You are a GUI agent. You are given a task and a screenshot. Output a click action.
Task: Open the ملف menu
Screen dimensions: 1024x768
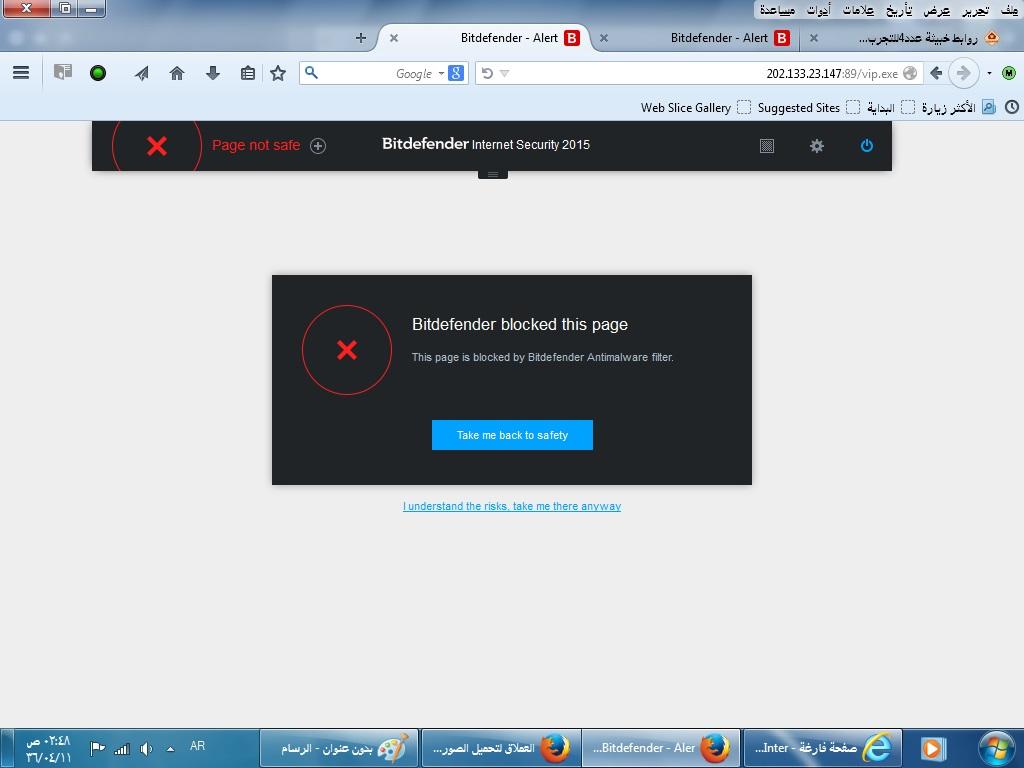[x=1009, y=10]
